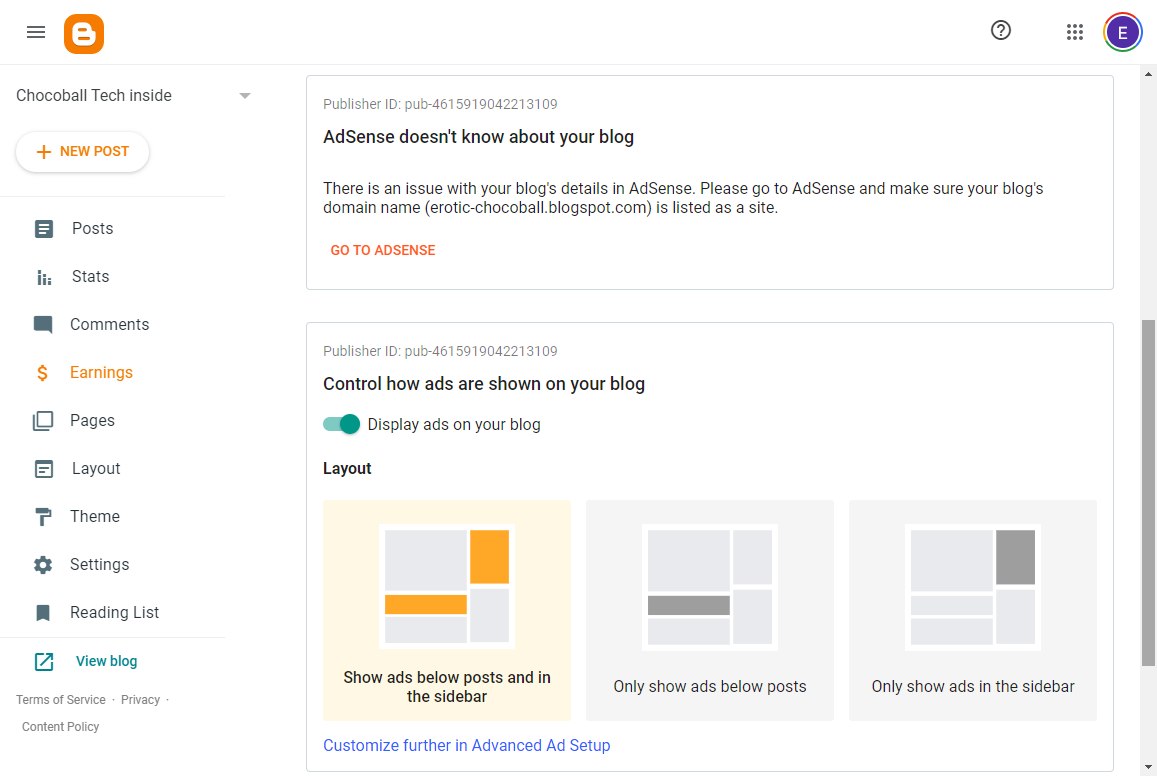Click the Settings gear icon
The width and height of the screenshot is (1157, 776).
click(x=43, y=565)
